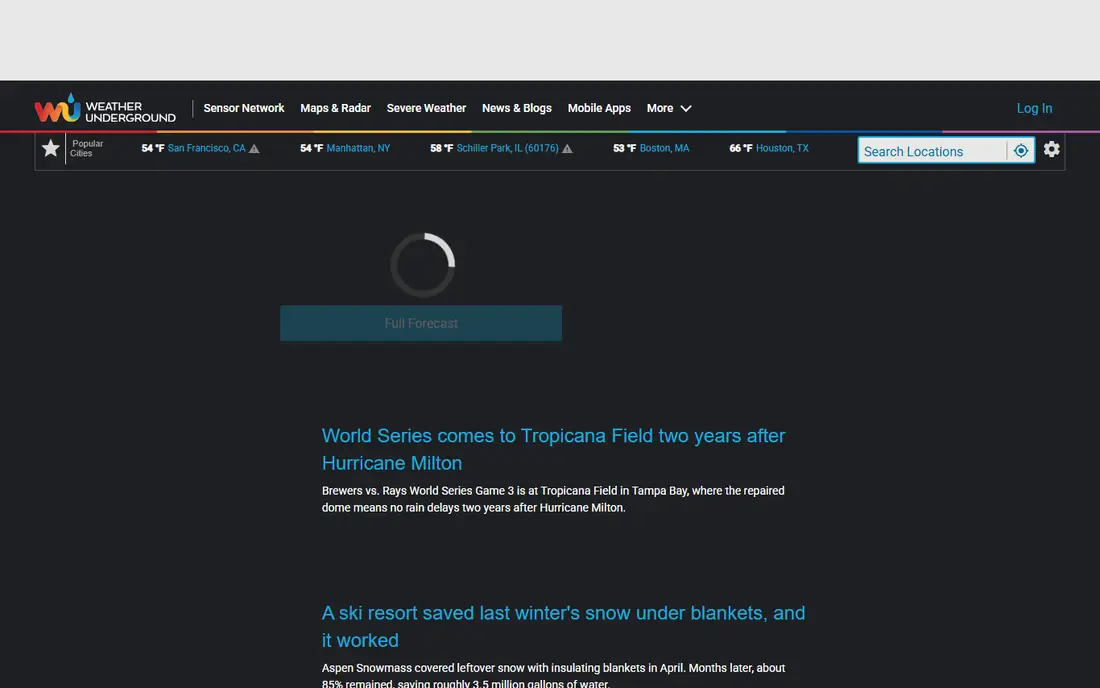Open Severe Weather menu
The image size is (1100, 688).
point(426,108)
